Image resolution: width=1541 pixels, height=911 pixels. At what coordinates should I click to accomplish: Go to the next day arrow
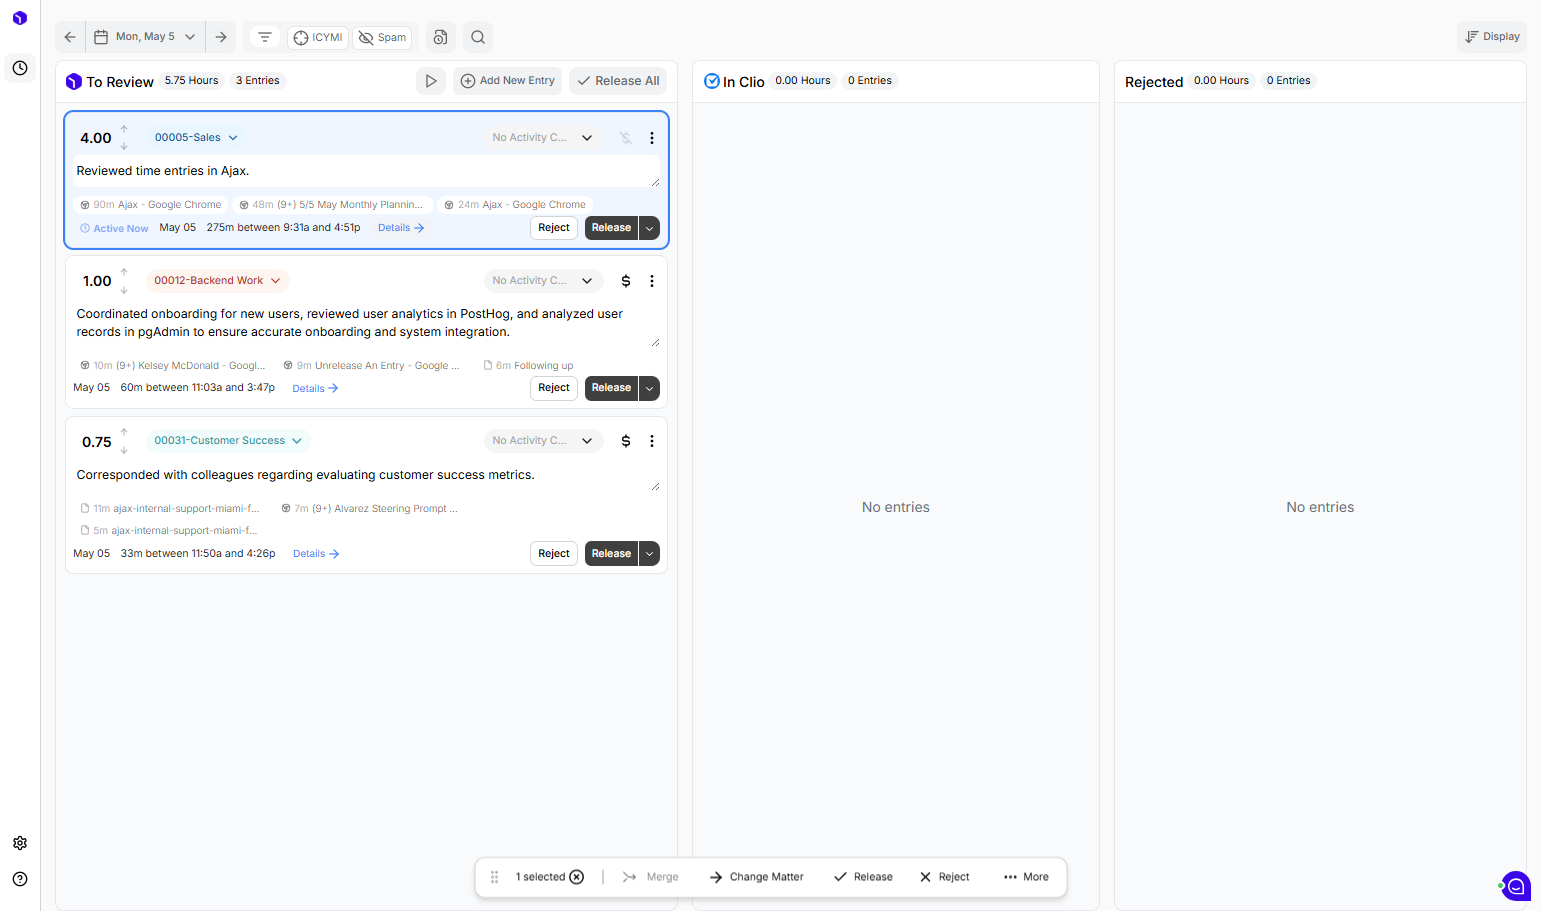(x=221, y=37)
